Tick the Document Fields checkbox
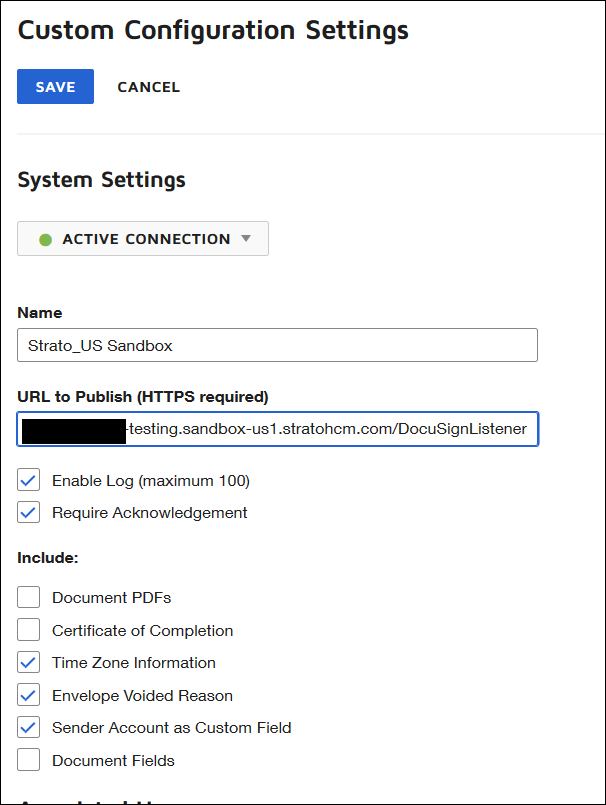The image size is (606, 805). (x=29, y=760)
